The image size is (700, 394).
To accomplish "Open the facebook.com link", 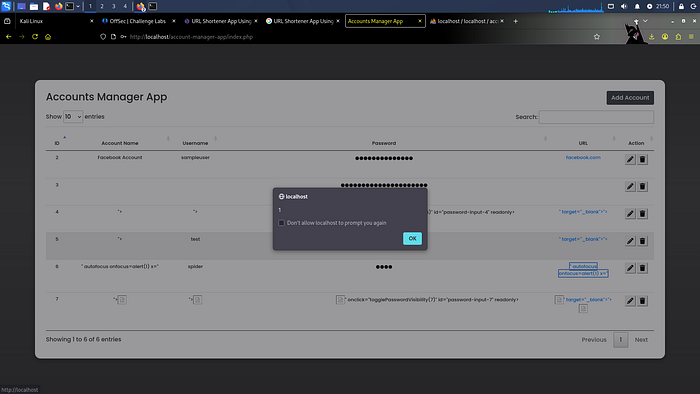I will (583, 158).
